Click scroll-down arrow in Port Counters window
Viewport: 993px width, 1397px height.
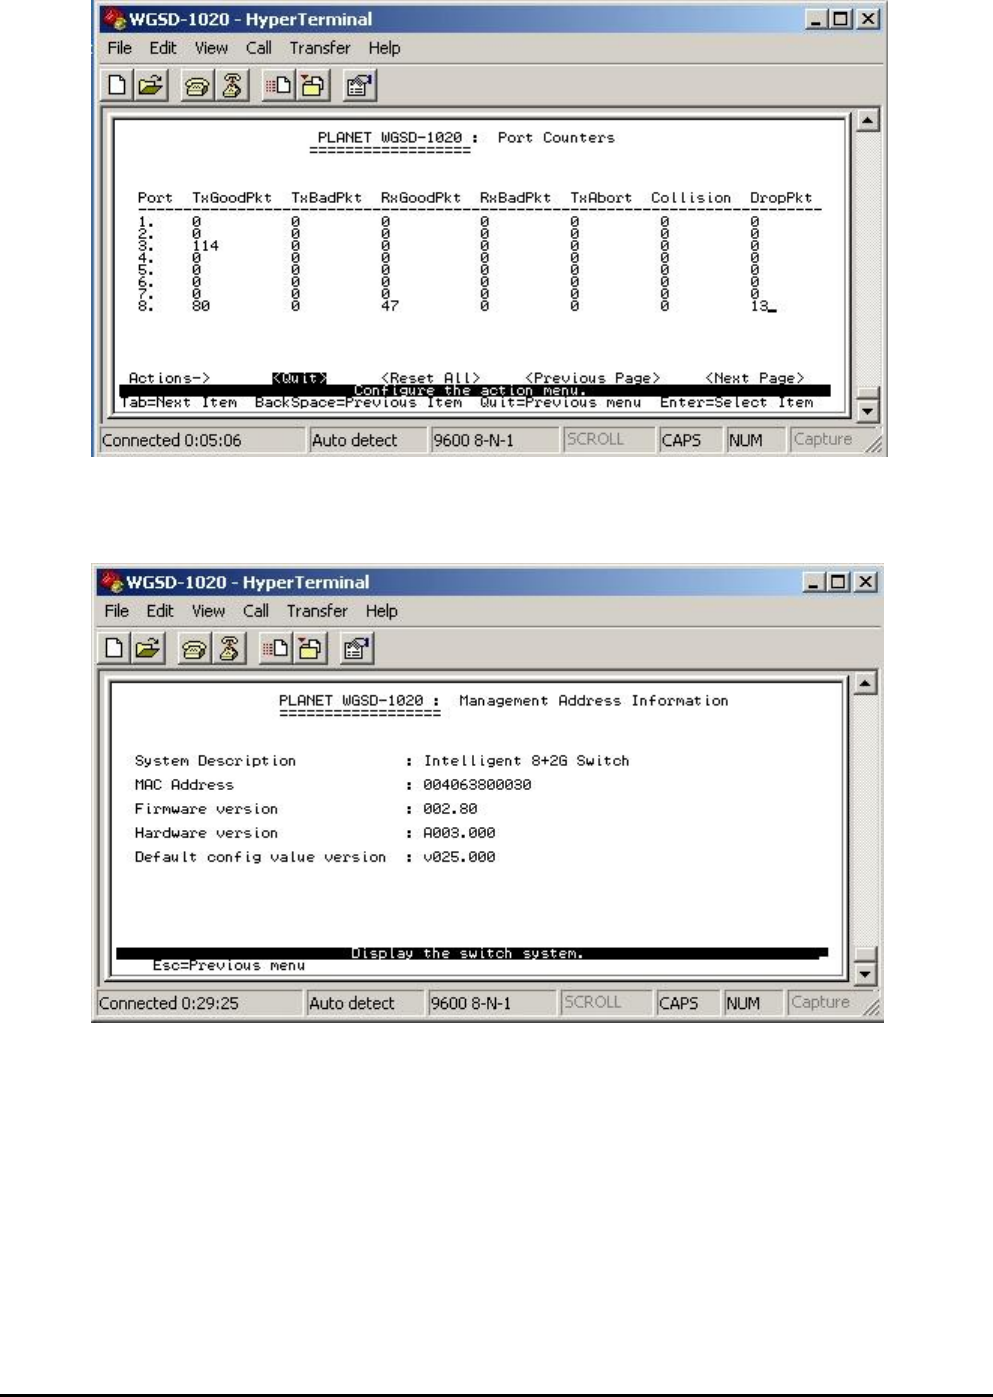pyautogui.click(x=867, y=411)
